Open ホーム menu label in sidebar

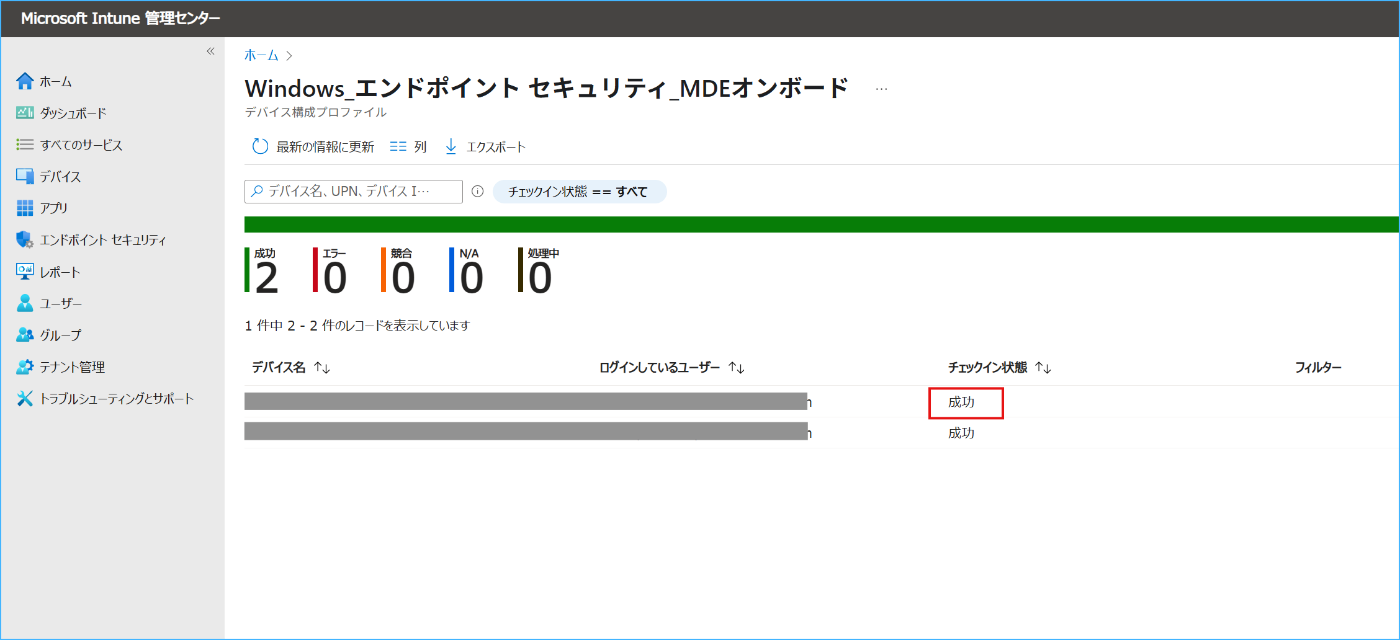(x=56, y=81)
